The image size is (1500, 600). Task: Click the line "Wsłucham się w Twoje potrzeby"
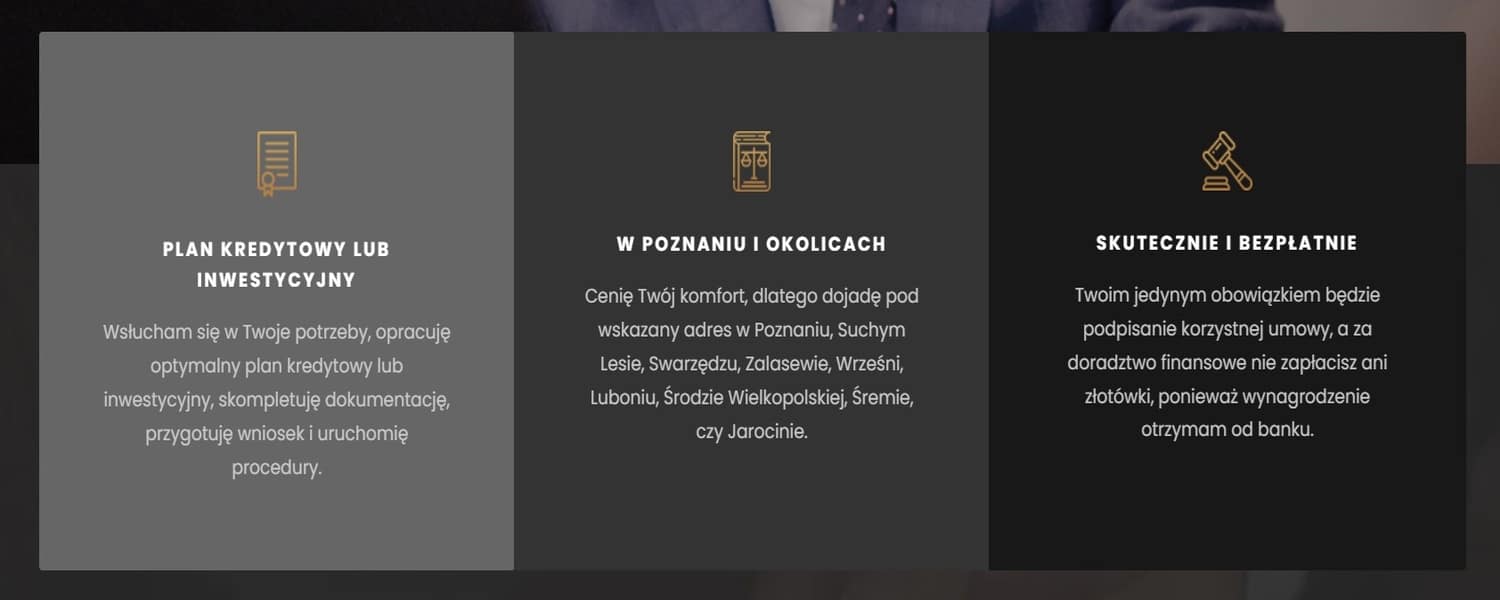click(x=277, y=332)
